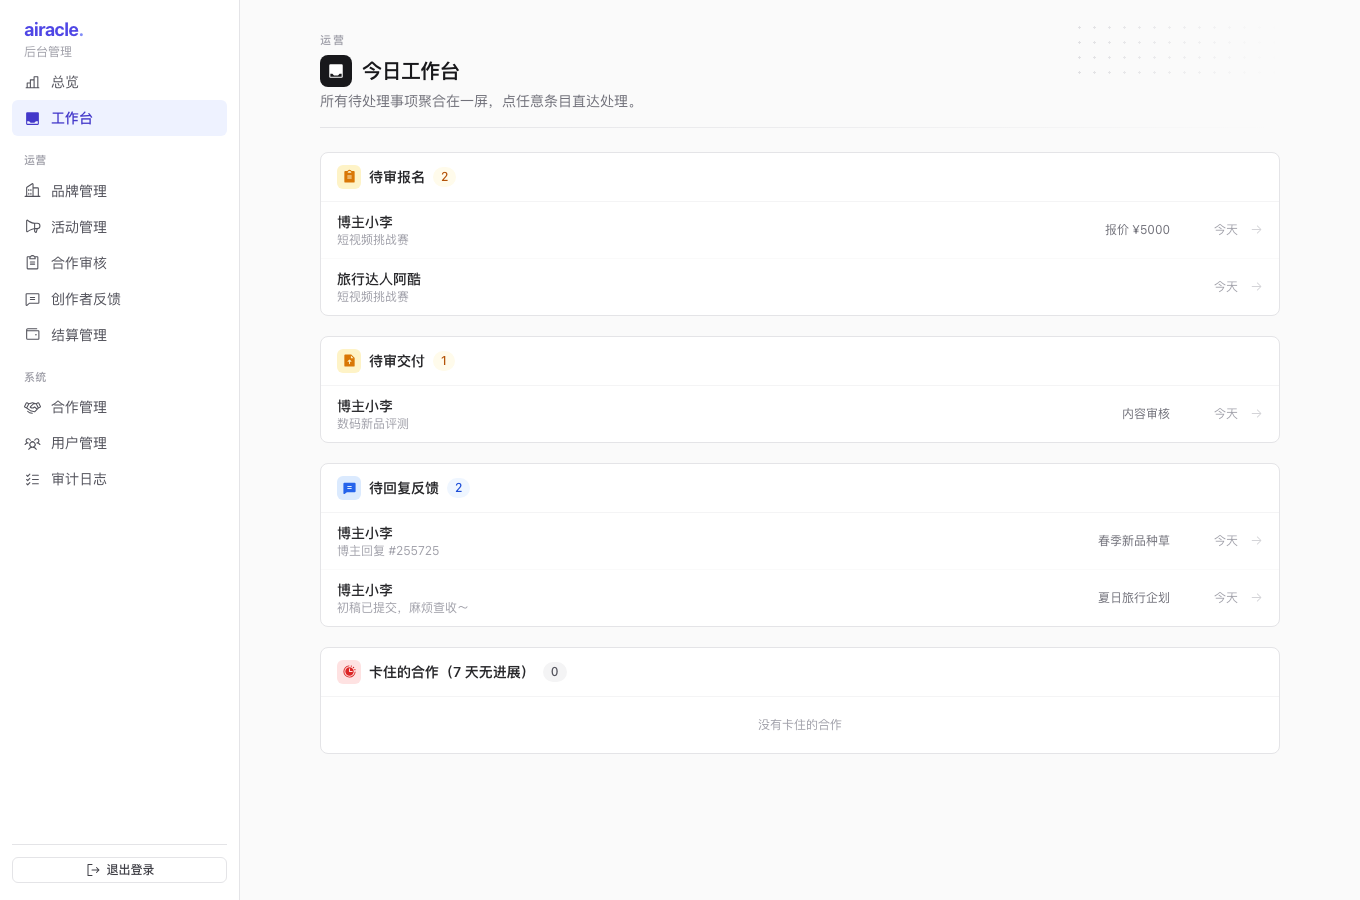Click the 卡住的合作 count badge 0
This screenshot has width=1360, height=900.
[555, 672]
